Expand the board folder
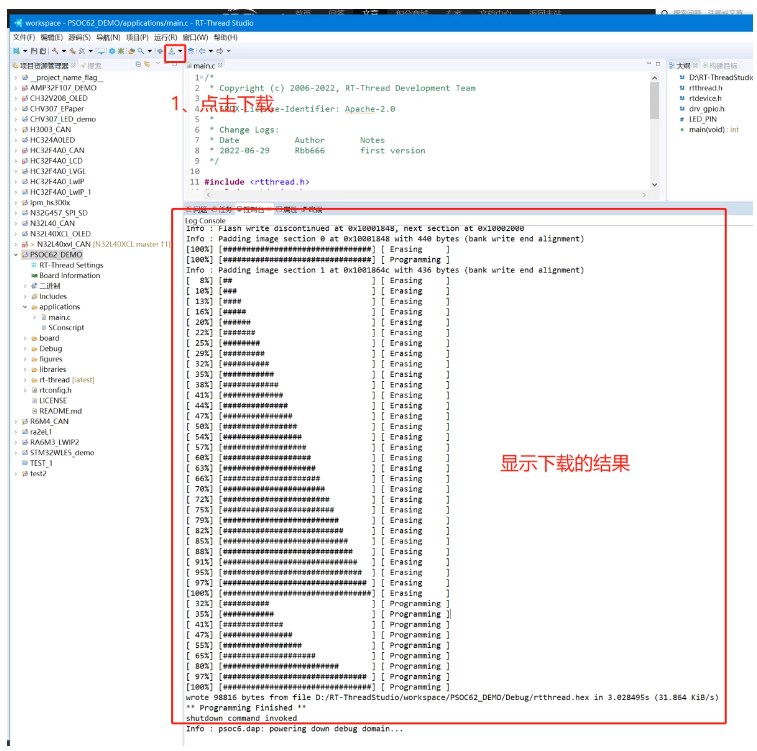 tap(25, 338)
